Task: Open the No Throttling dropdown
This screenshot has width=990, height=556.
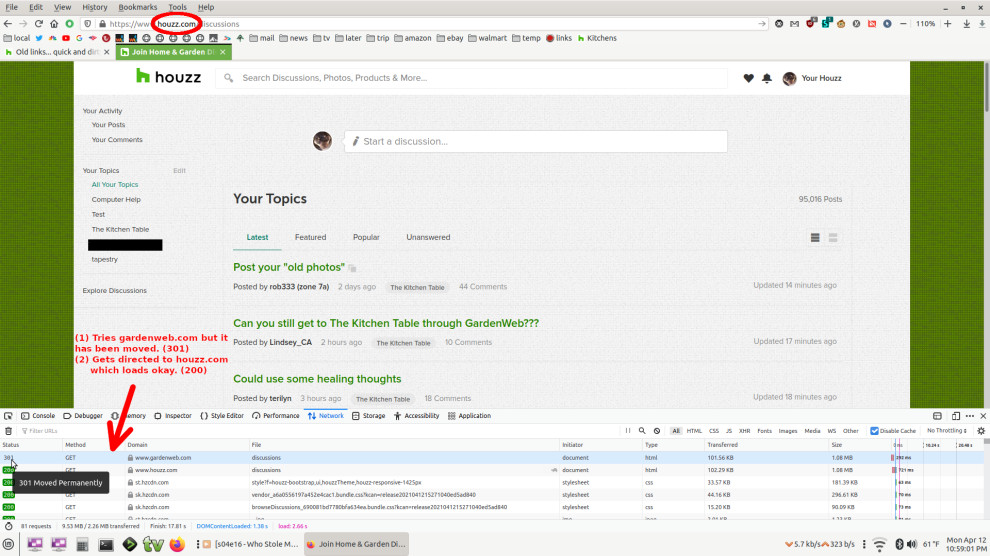Action: tap(946, 431)
